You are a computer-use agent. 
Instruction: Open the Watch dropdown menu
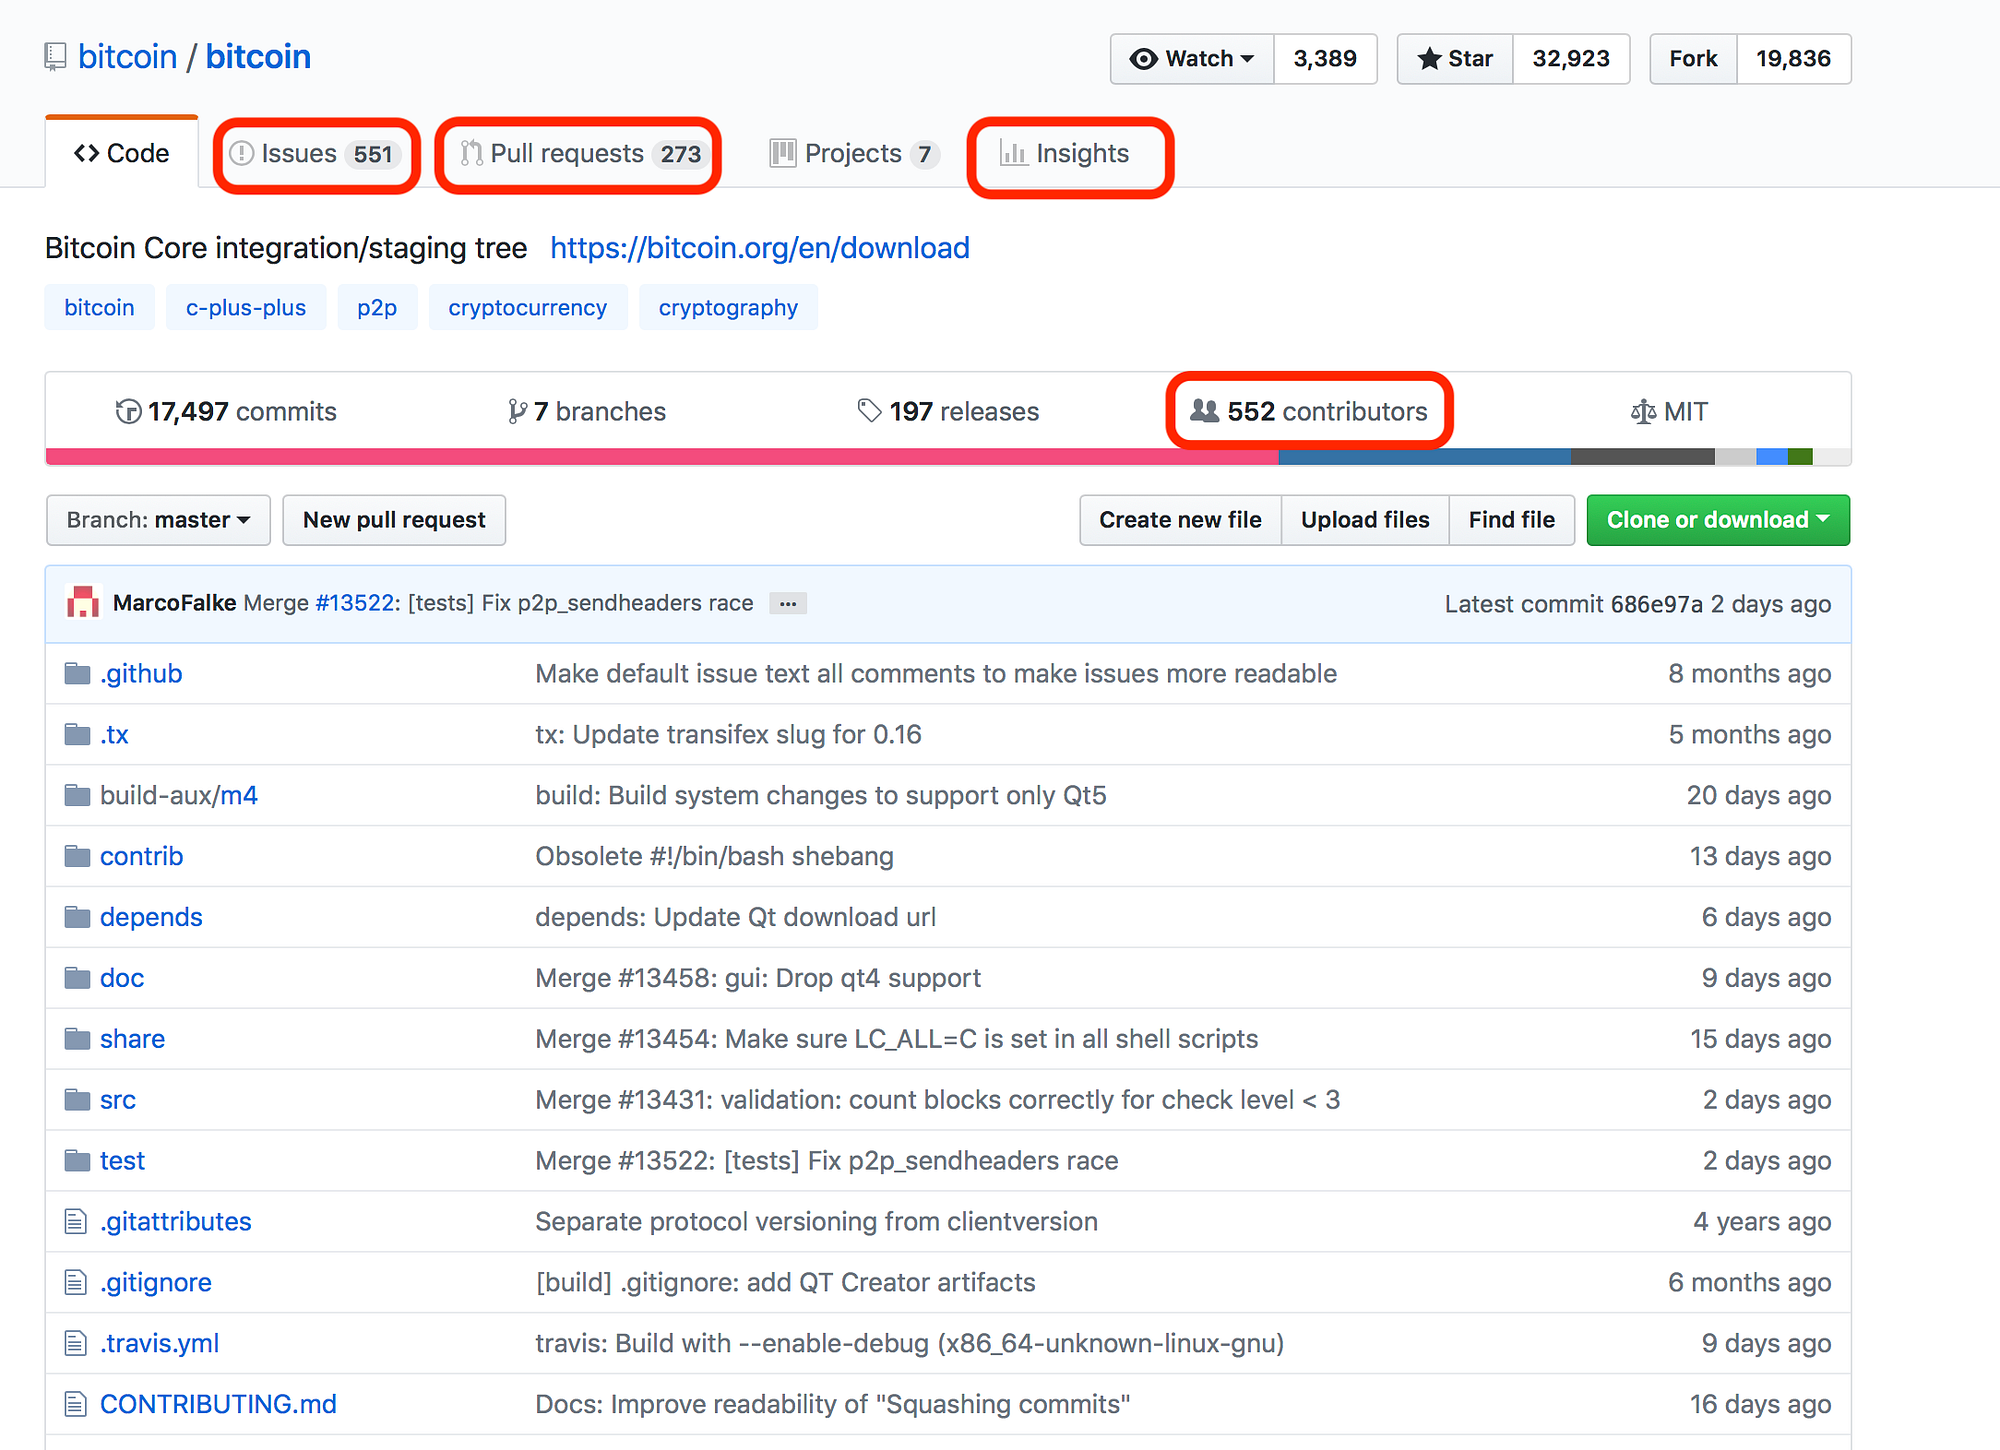coord(1192,59)
